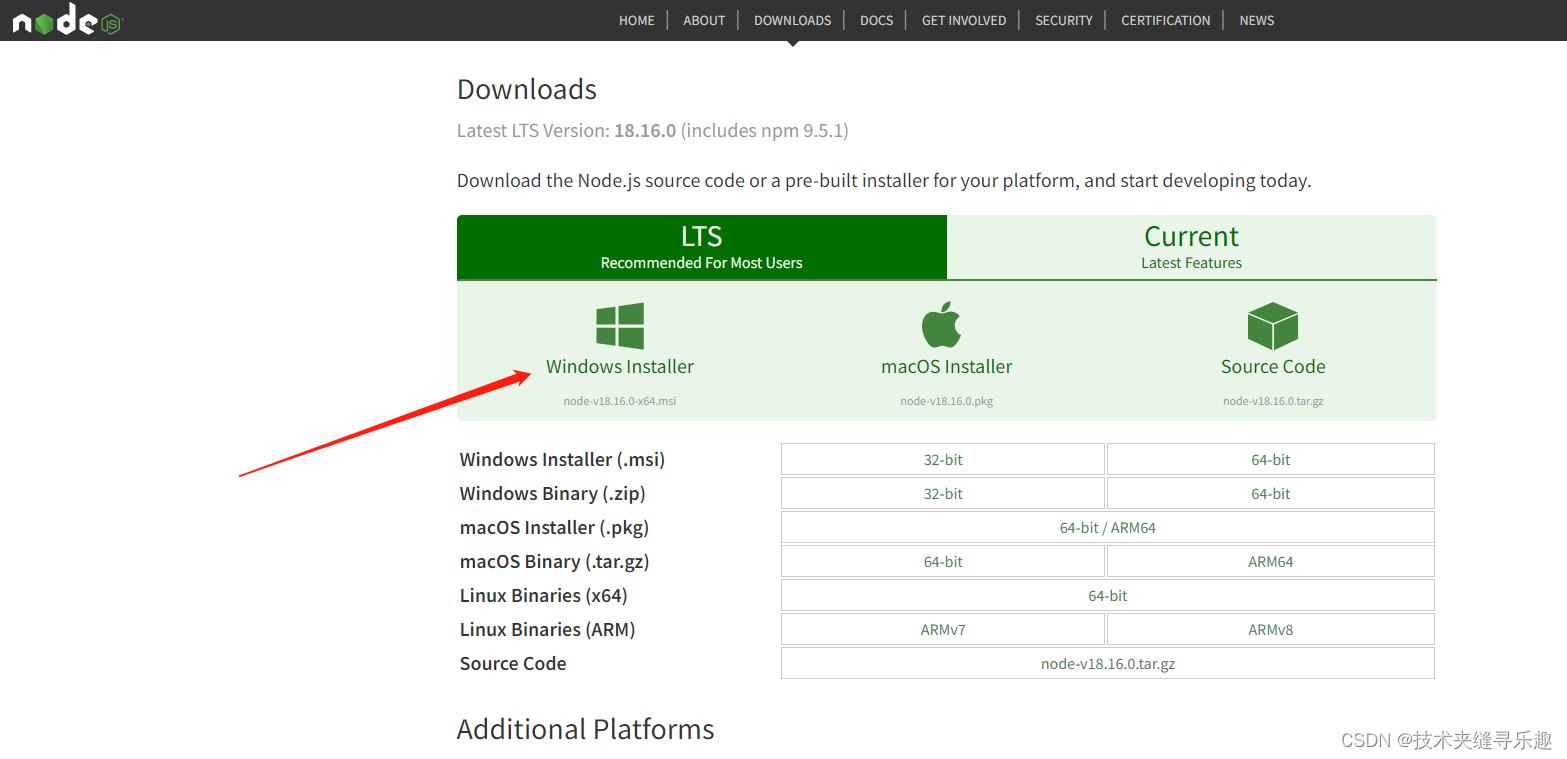The image size is (1567, 759).
Task: Click node-v18.16.0.pkg filename
Action: coord(947,401)
